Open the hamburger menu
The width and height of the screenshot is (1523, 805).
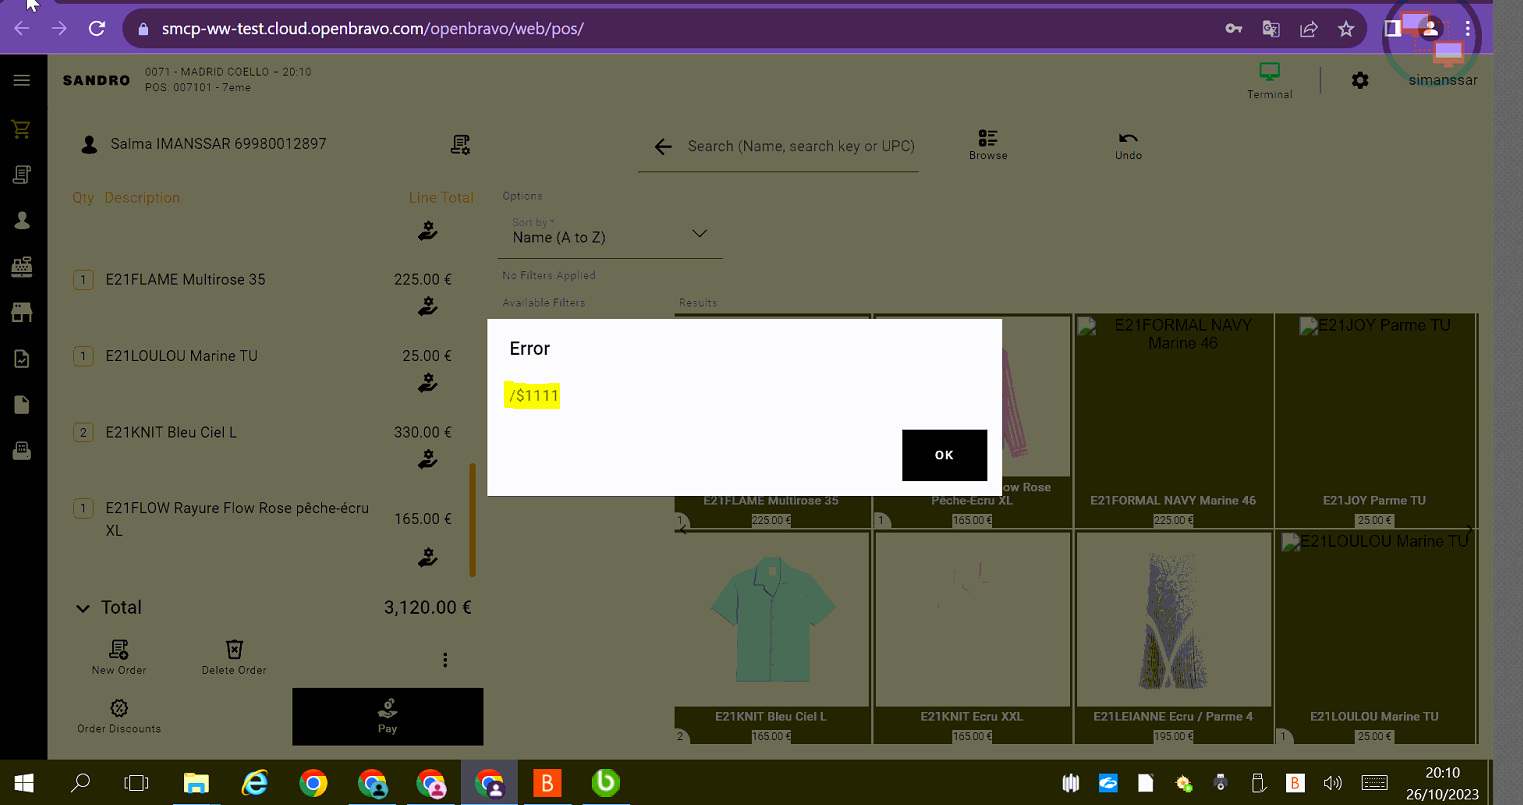(x=21, y=80)
